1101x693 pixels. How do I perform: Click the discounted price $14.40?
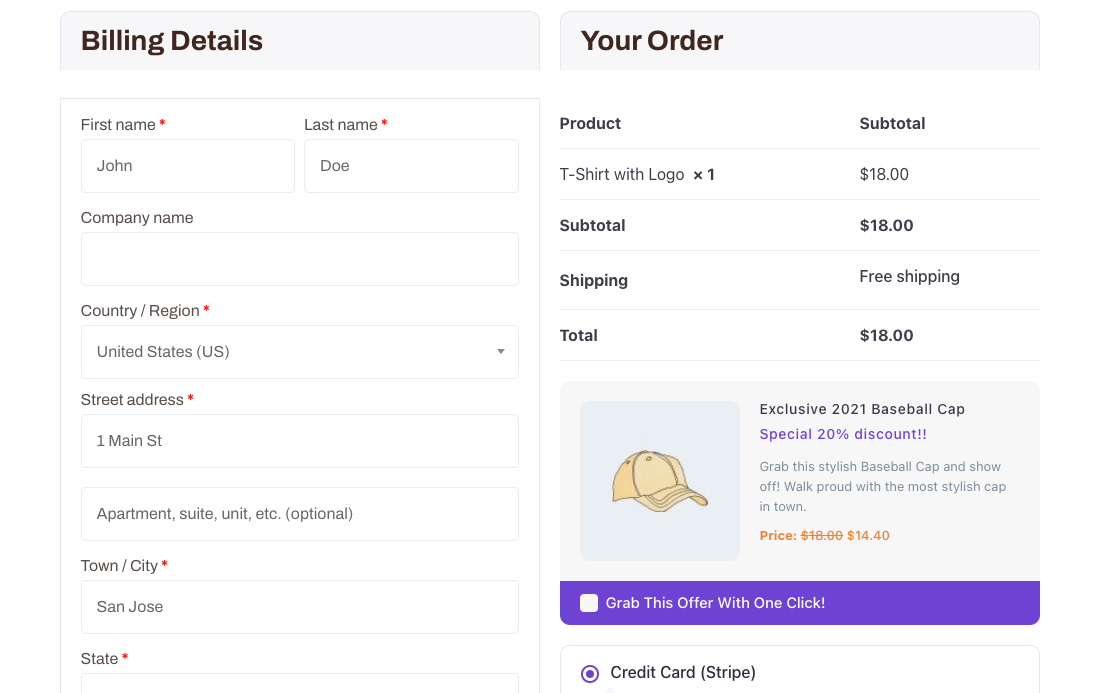click(x=868, y=536)
